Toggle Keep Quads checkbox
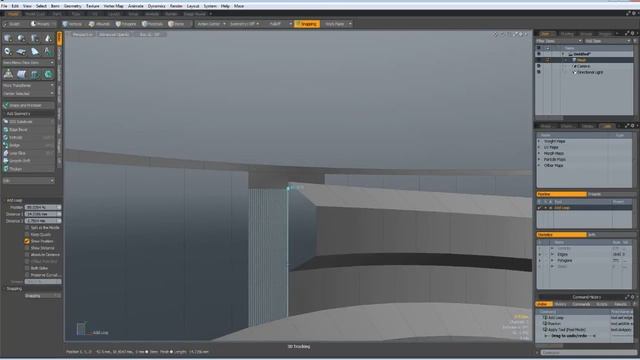Image resolution: width=640 pixels, height=360 pixels. (27, 234)
